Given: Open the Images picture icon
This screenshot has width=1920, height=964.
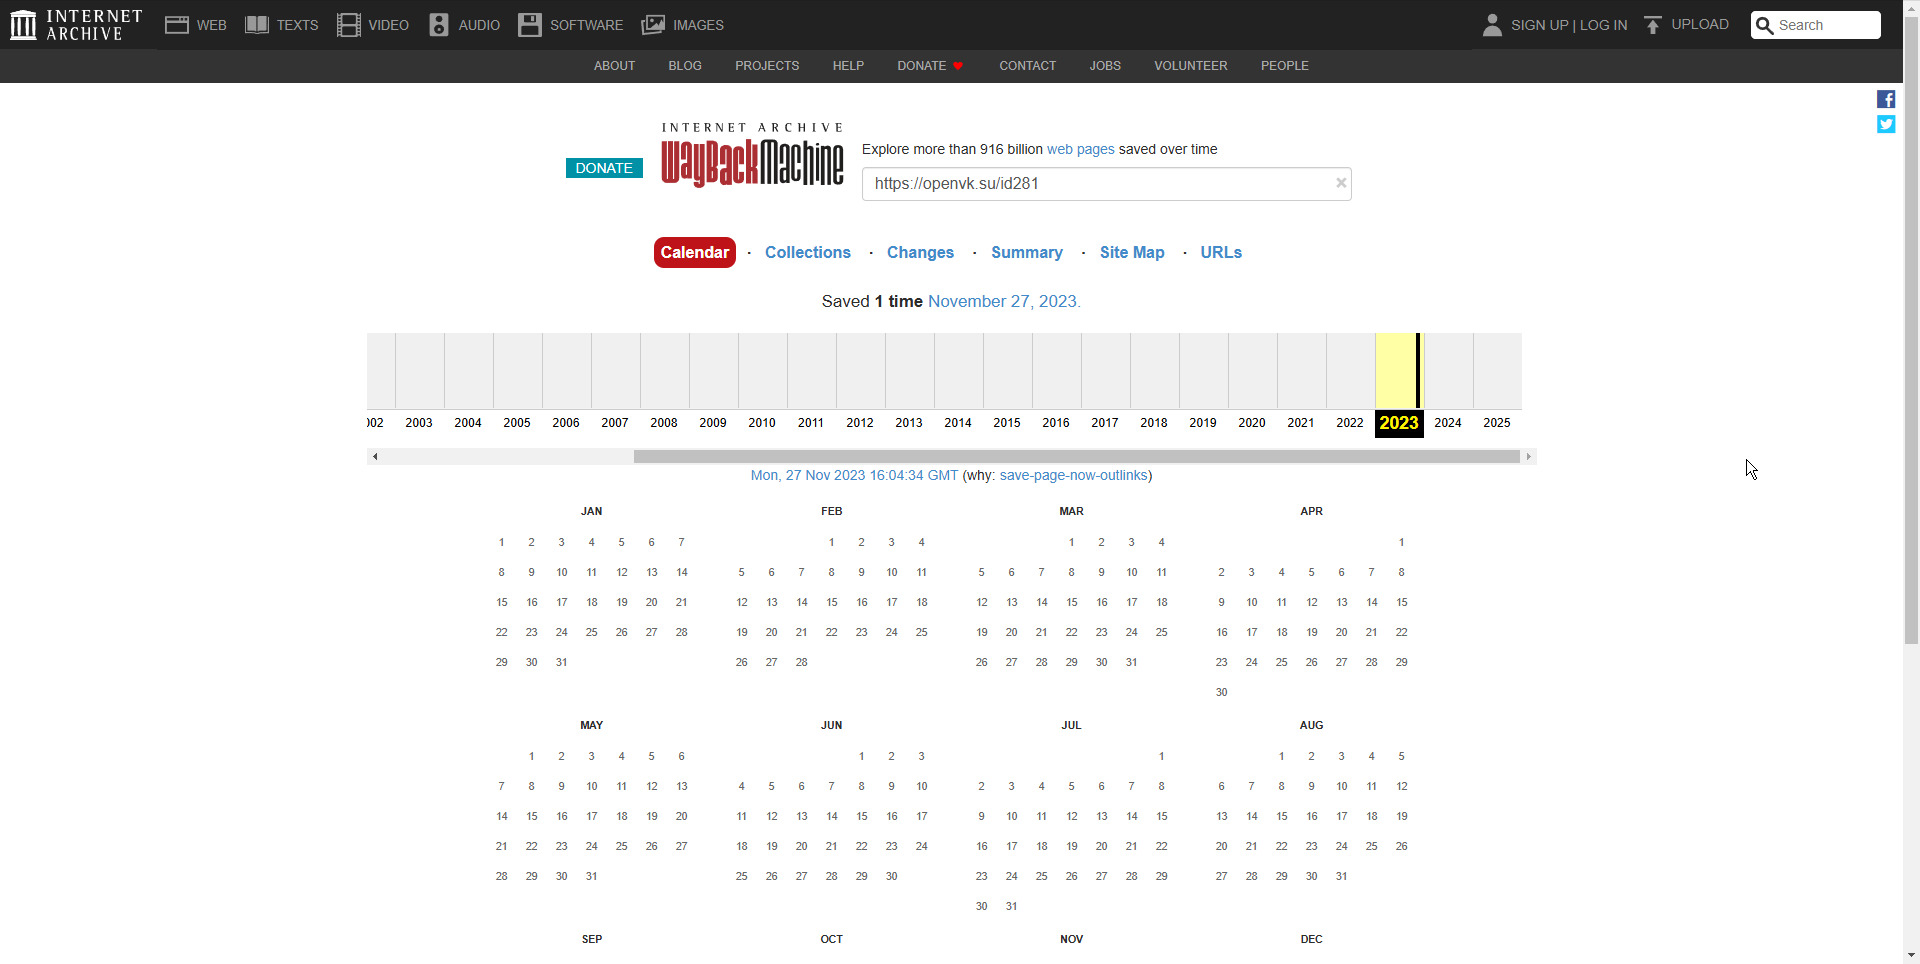Looking at the screenshot, I should pos(653,25).
